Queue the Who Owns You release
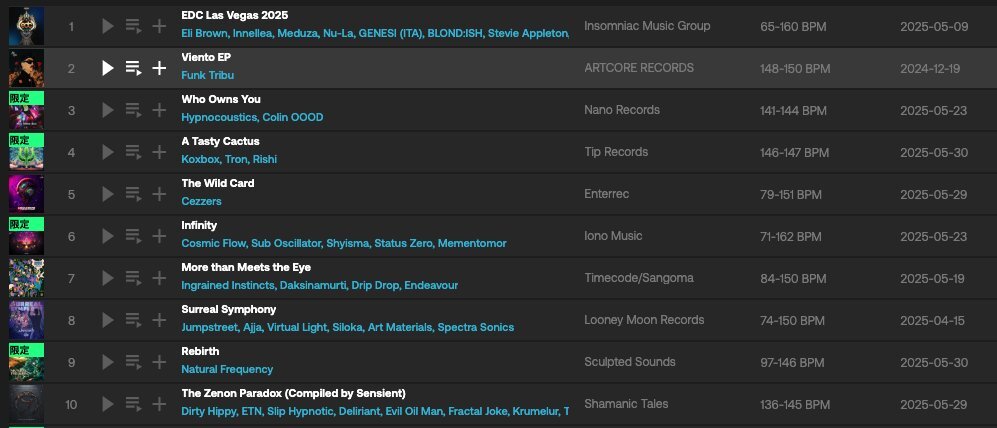 [x=134, y=110]
